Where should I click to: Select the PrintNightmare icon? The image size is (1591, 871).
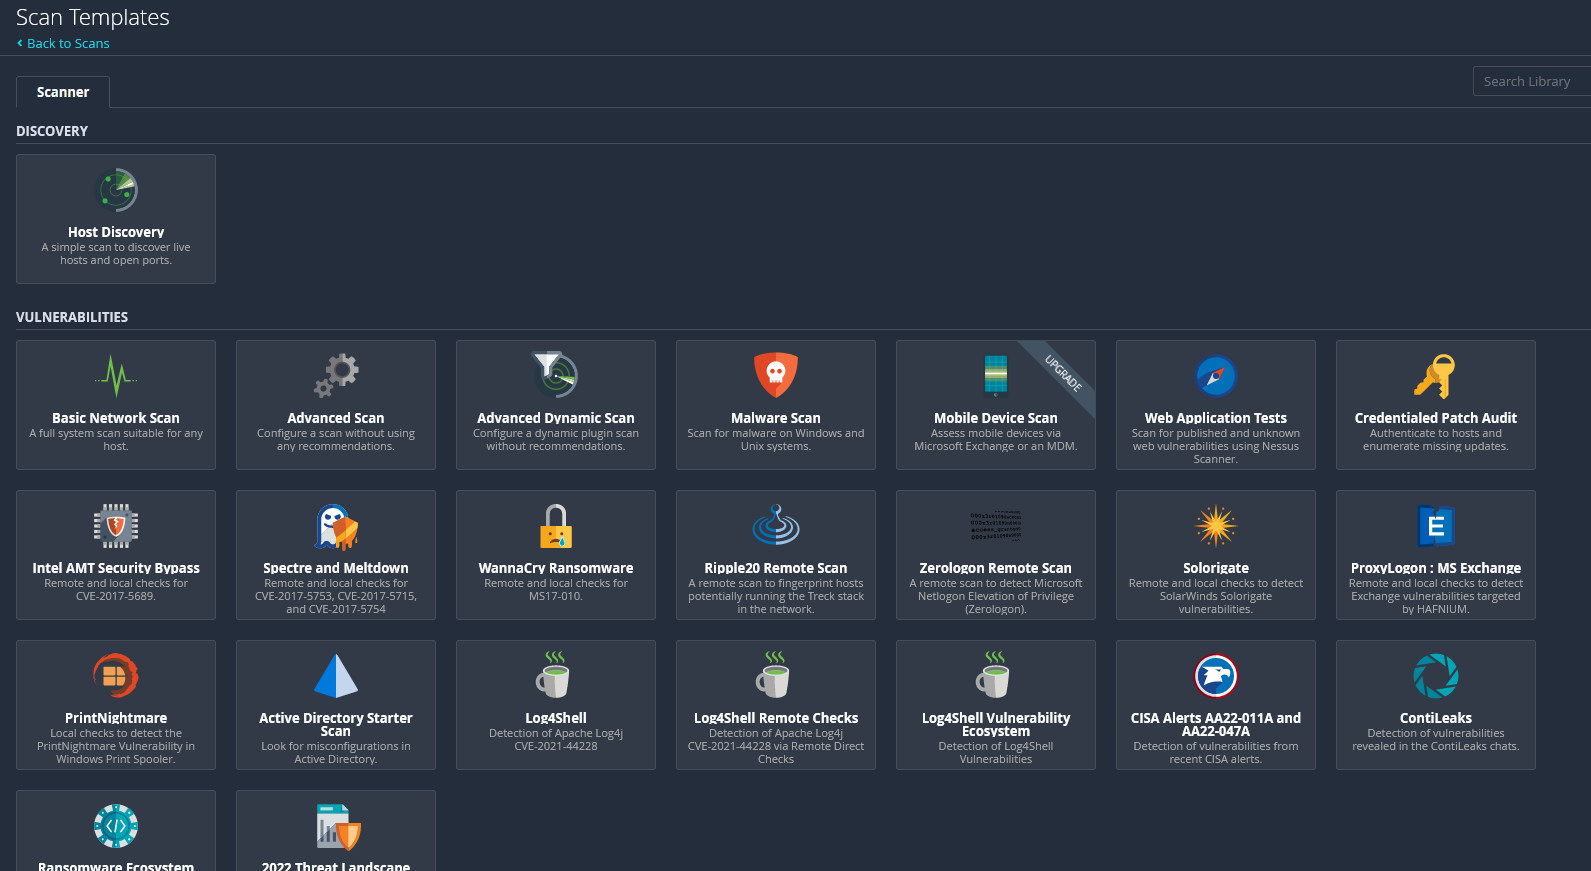point(116,676)
